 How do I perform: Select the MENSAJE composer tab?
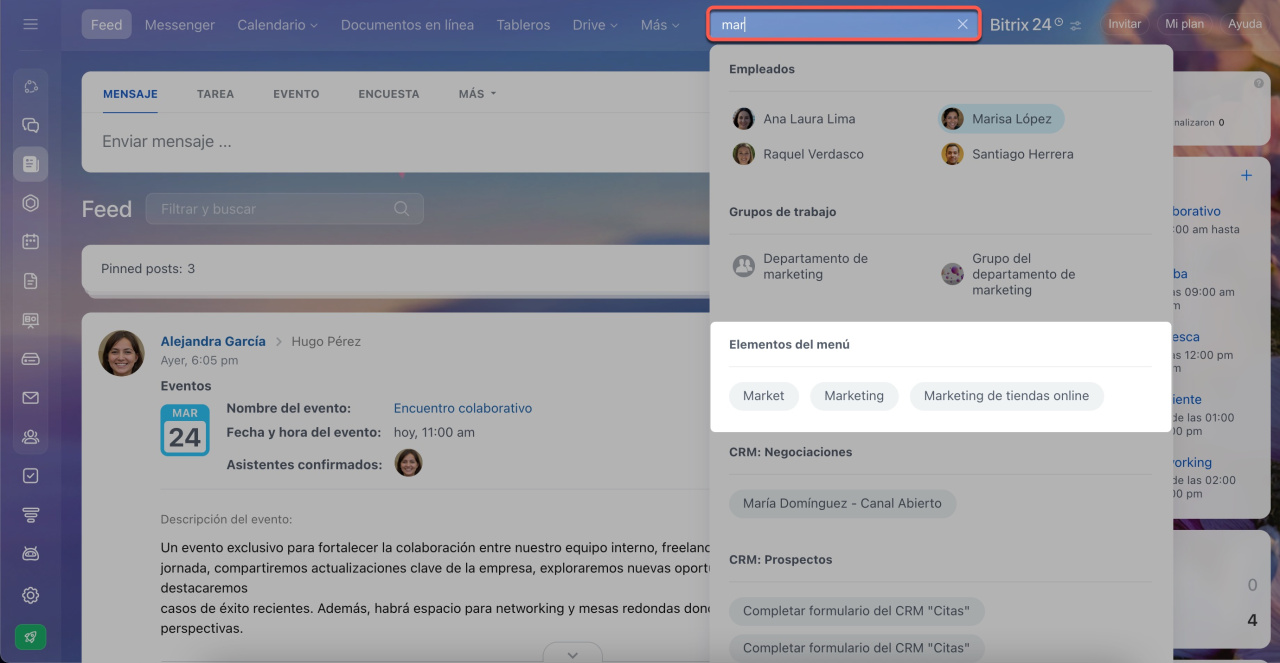[130, 94]
